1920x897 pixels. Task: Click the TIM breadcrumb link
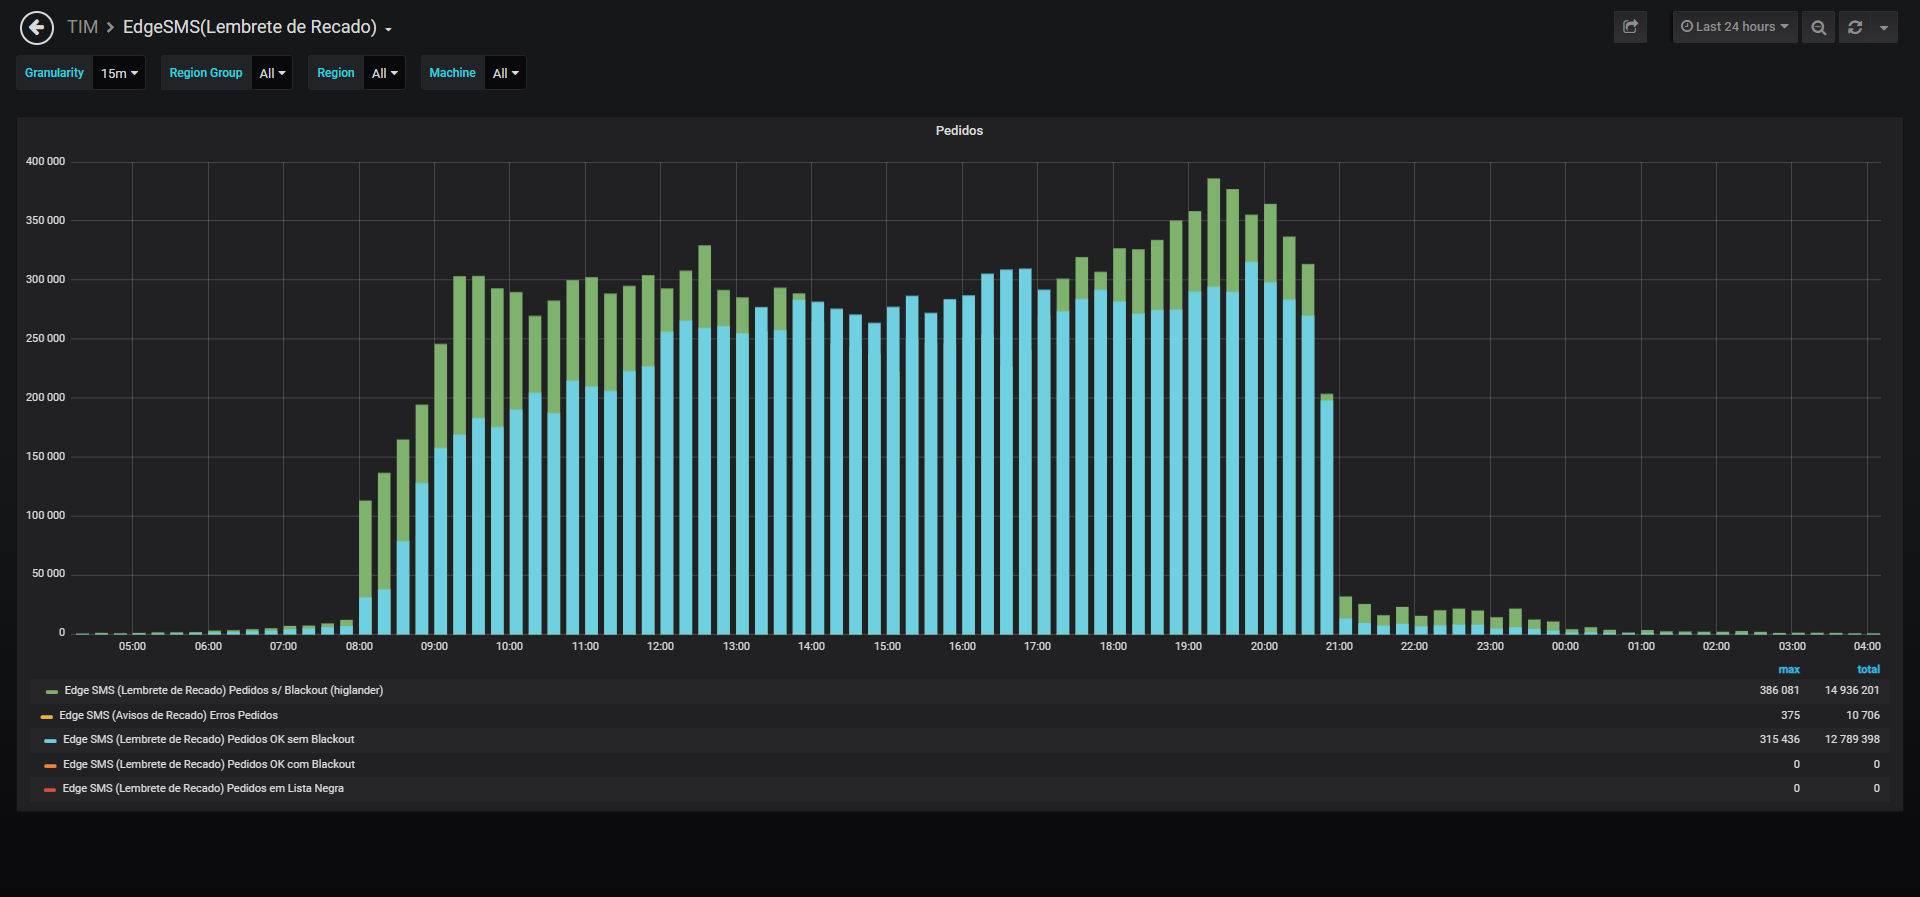(x=82, y=27)
